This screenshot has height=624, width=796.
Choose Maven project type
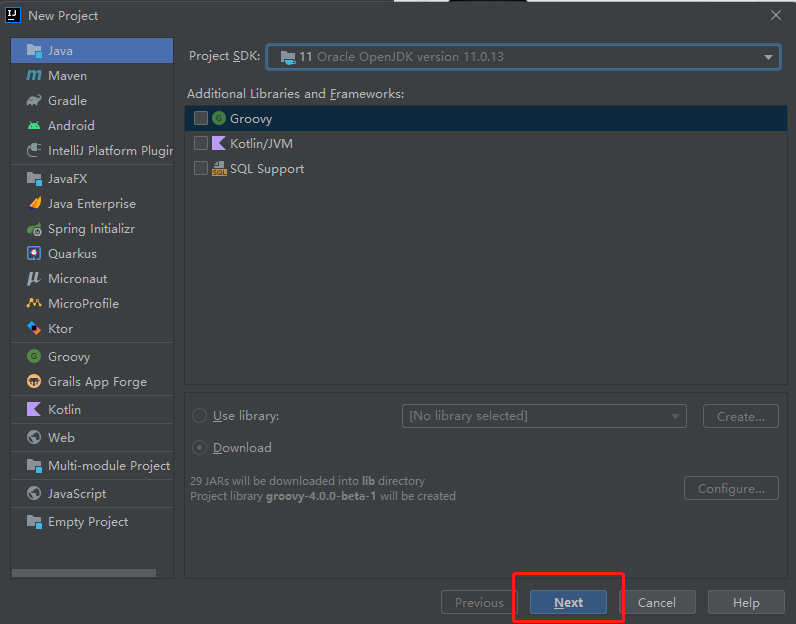pyautogui.click(x=92, y=76)
